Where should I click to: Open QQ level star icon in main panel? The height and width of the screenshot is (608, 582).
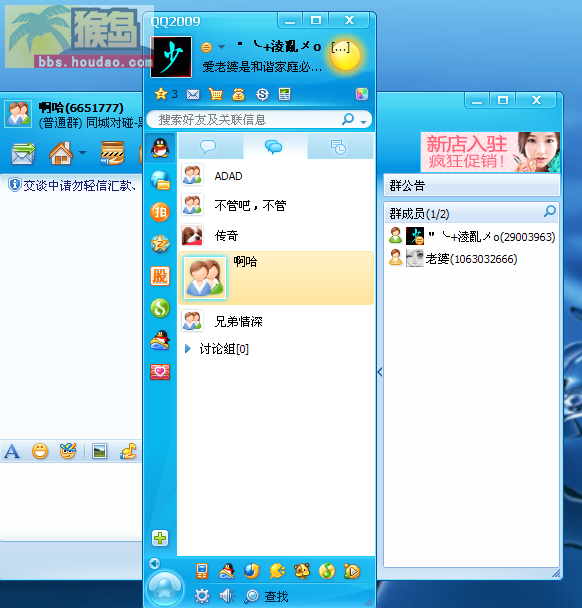click(x=161, y=94)
